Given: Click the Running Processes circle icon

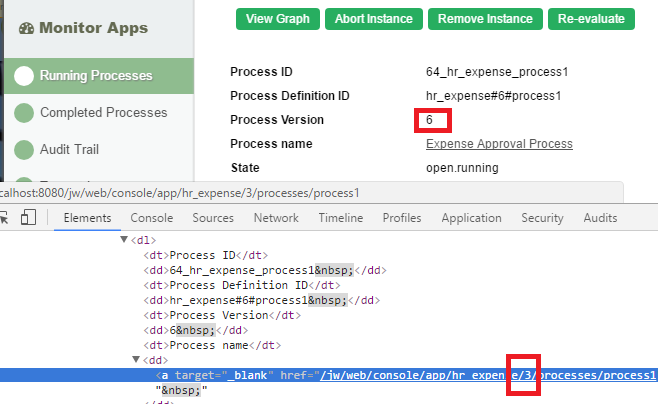Looking at the screenshot, I should pos(24,76).
